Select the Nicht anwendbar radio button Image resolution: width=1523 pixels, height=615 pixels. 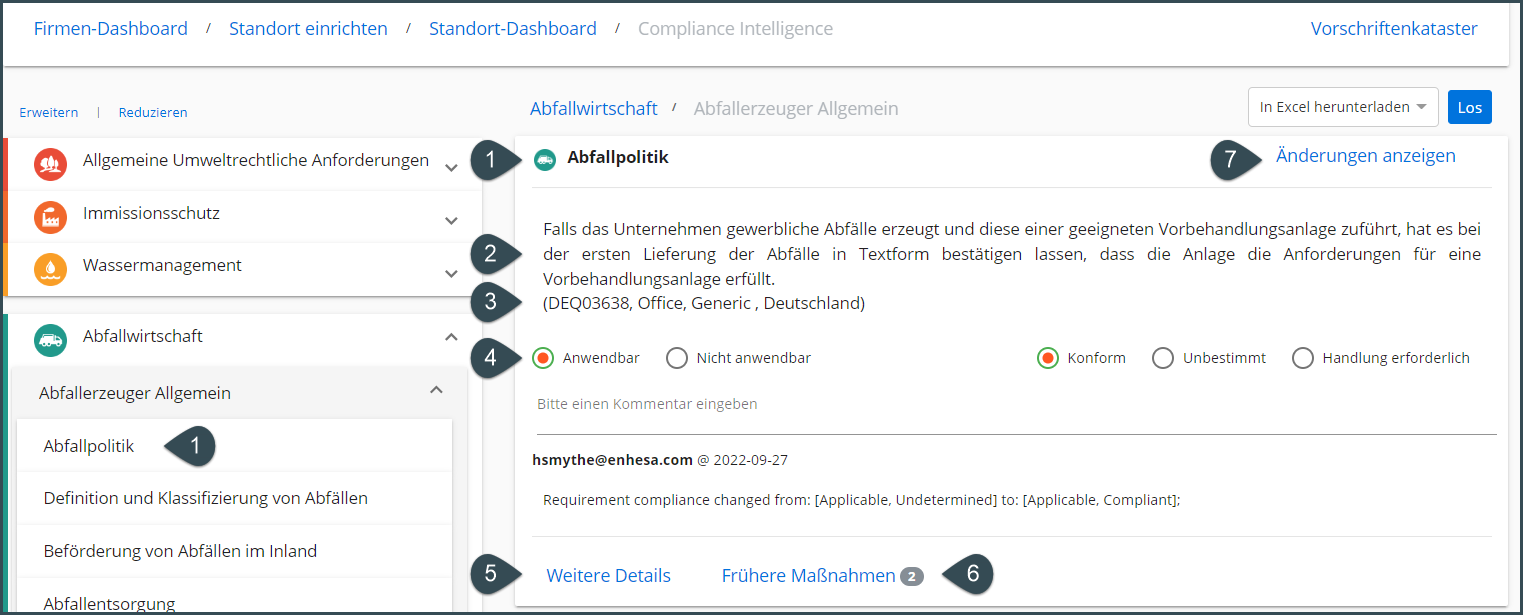[x=677, y=358]
